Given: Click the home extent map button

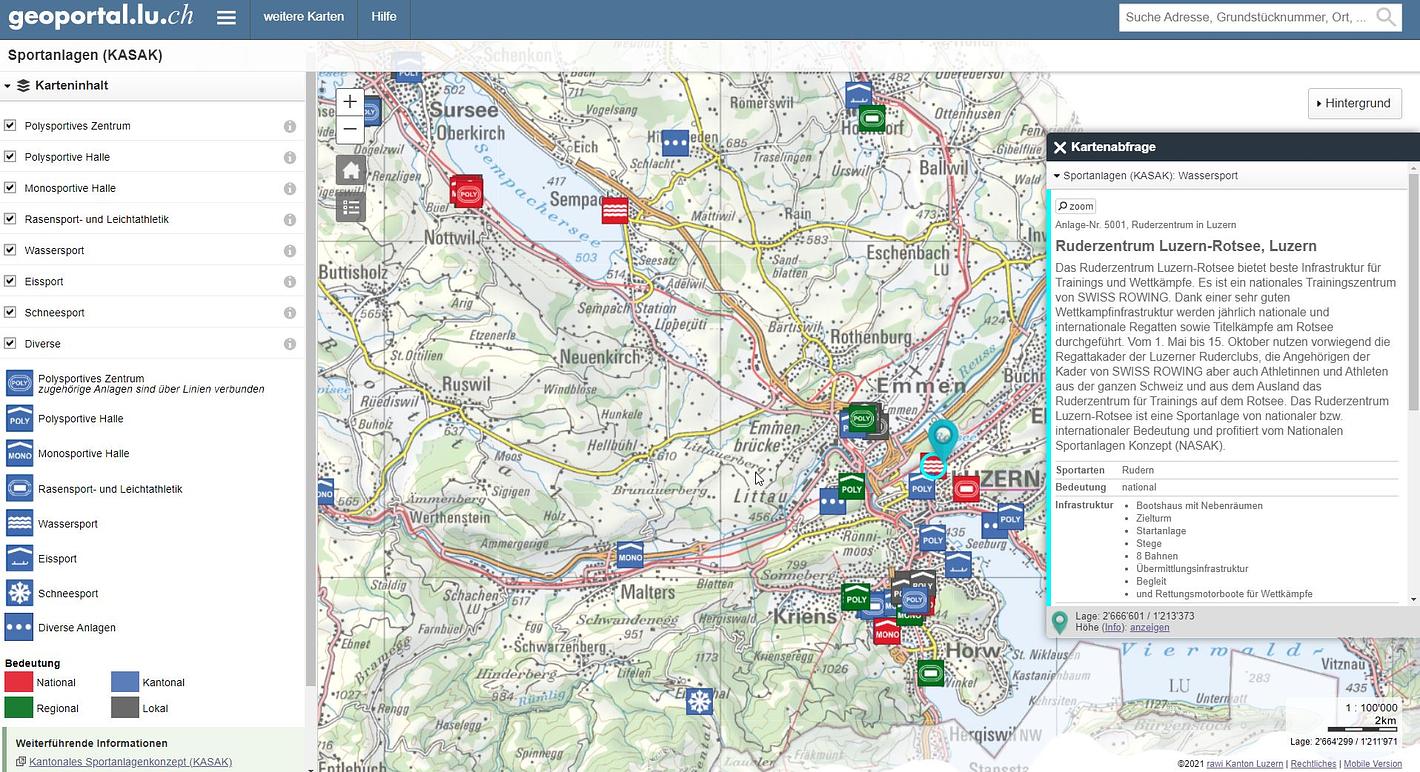Looking at the screenshot, I should (x=350, y=171).
